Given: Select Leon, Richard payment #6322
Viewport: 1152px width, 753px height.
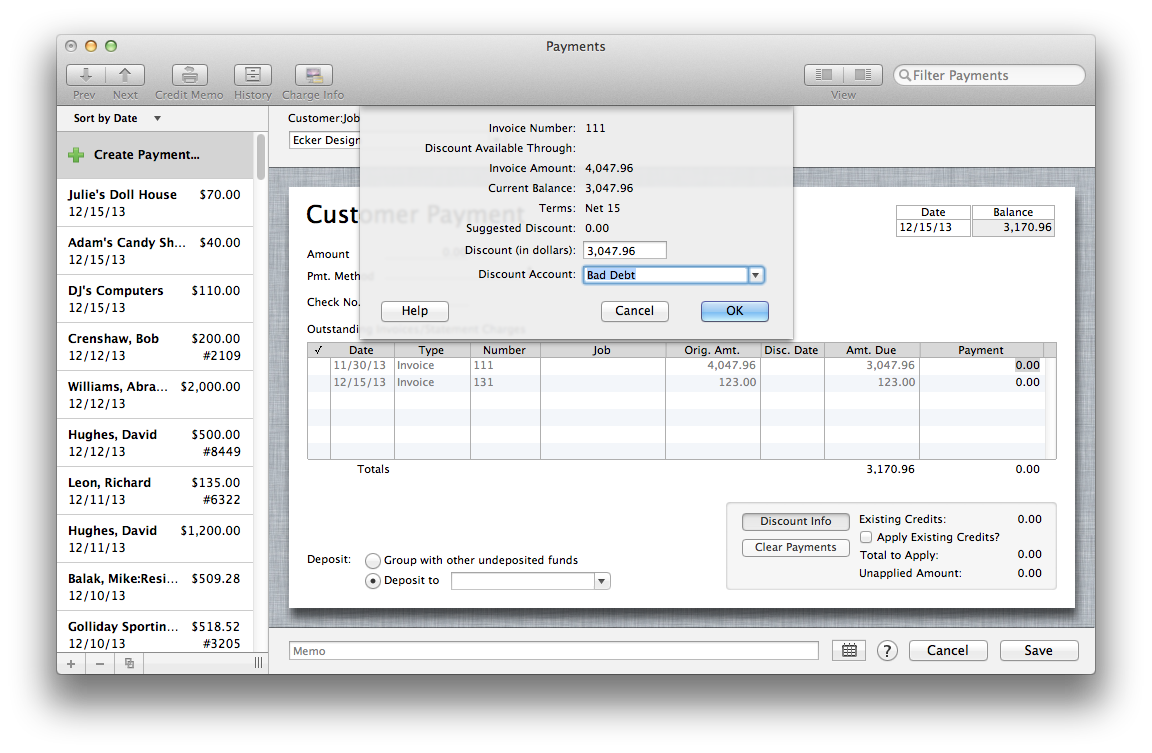Looking at the screenshot, I should tap(155, 491).
